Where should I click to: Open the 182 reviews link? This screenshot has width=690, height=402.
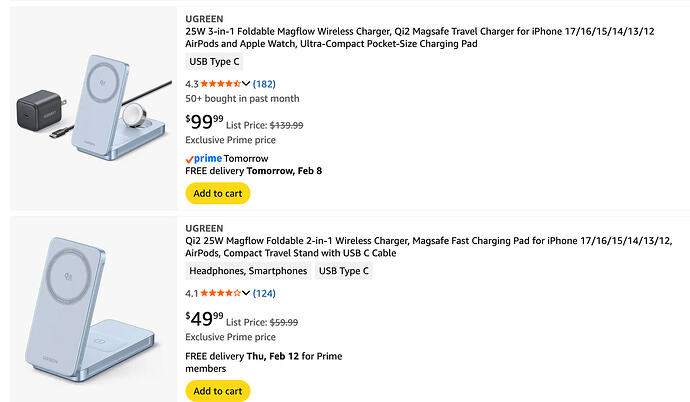click(x=265, y=83)
